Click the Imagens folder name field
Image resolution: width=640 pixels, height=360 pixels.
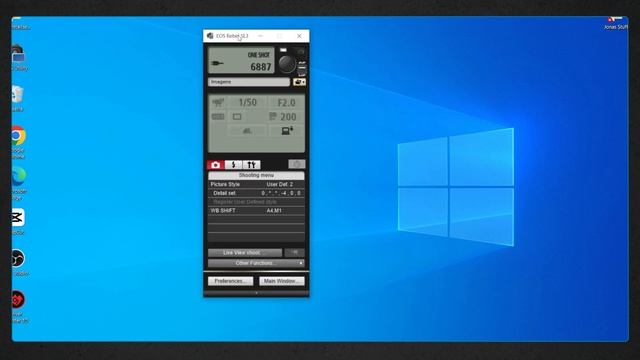point(249,82)
